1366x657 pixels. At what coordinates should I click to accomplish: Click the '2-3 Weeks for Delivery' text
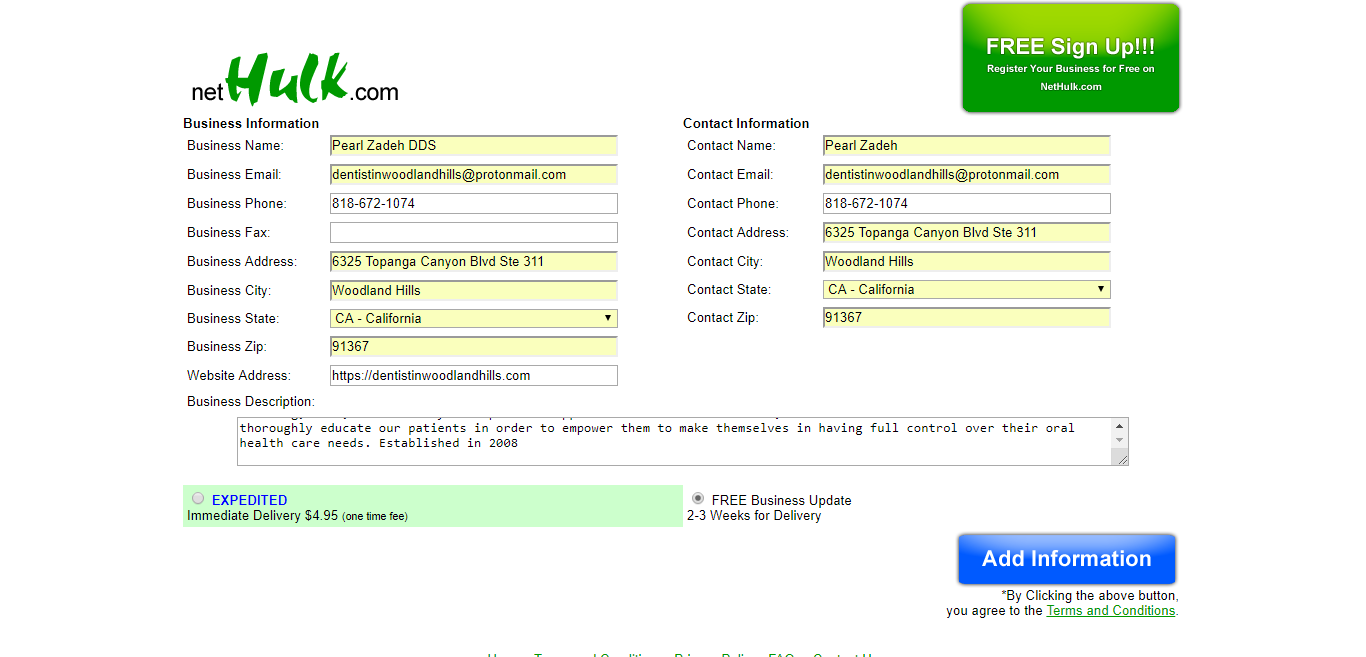(754, 516)
